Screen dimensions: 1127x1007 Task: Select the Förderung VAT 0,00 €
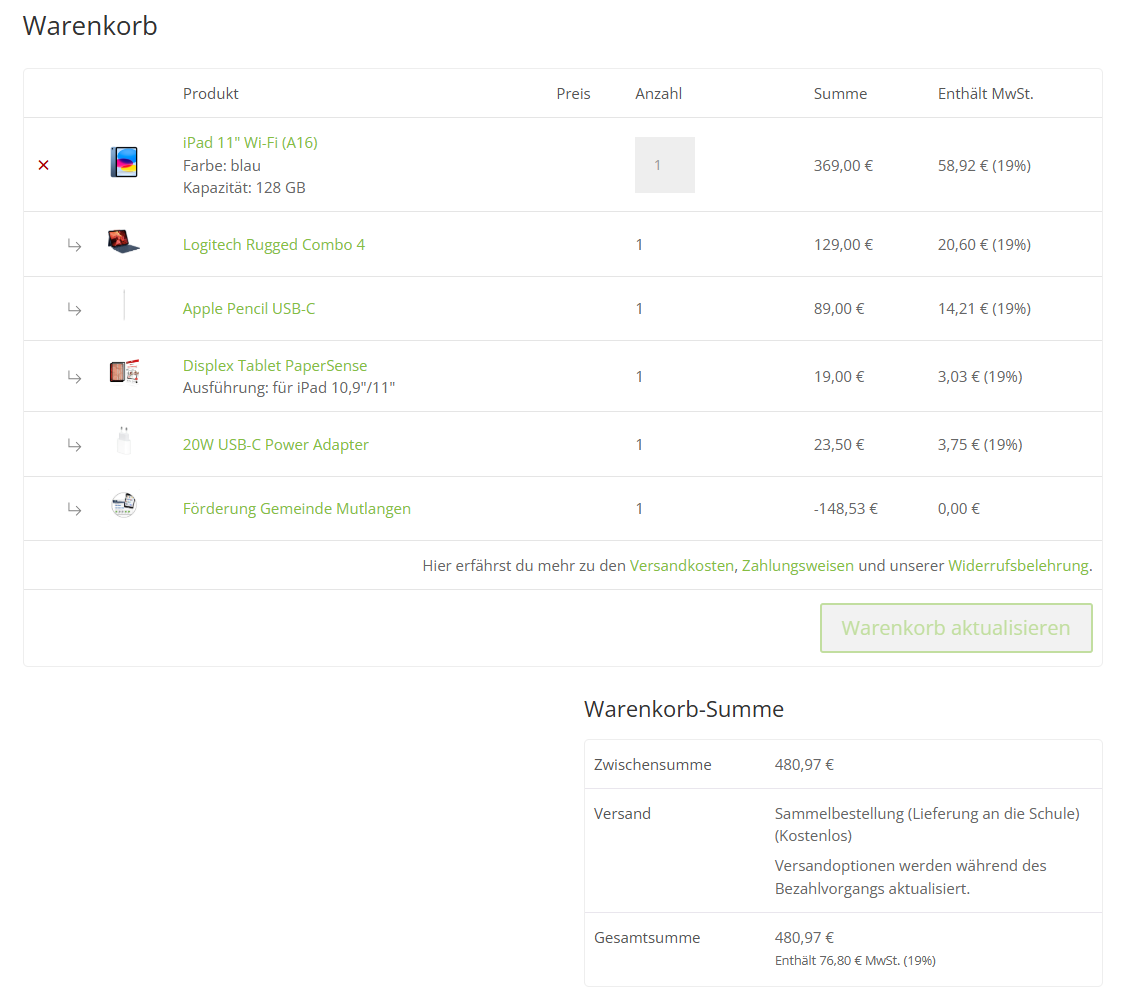coord(958,508)
